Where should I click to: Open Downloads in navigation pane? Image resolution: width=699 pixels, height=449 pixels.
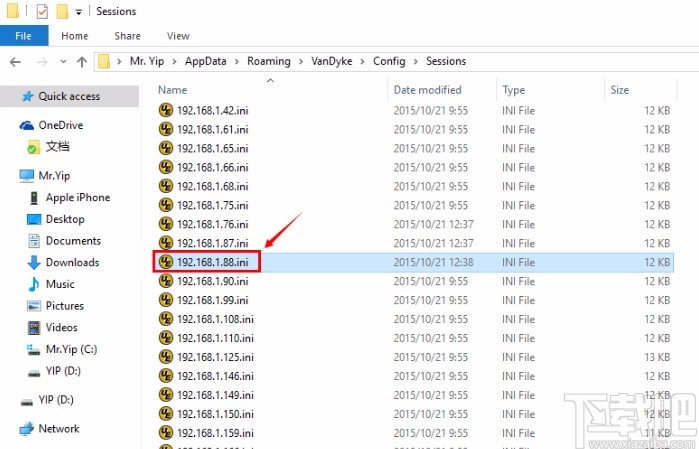pyautogui.click(x=72, y=262)
